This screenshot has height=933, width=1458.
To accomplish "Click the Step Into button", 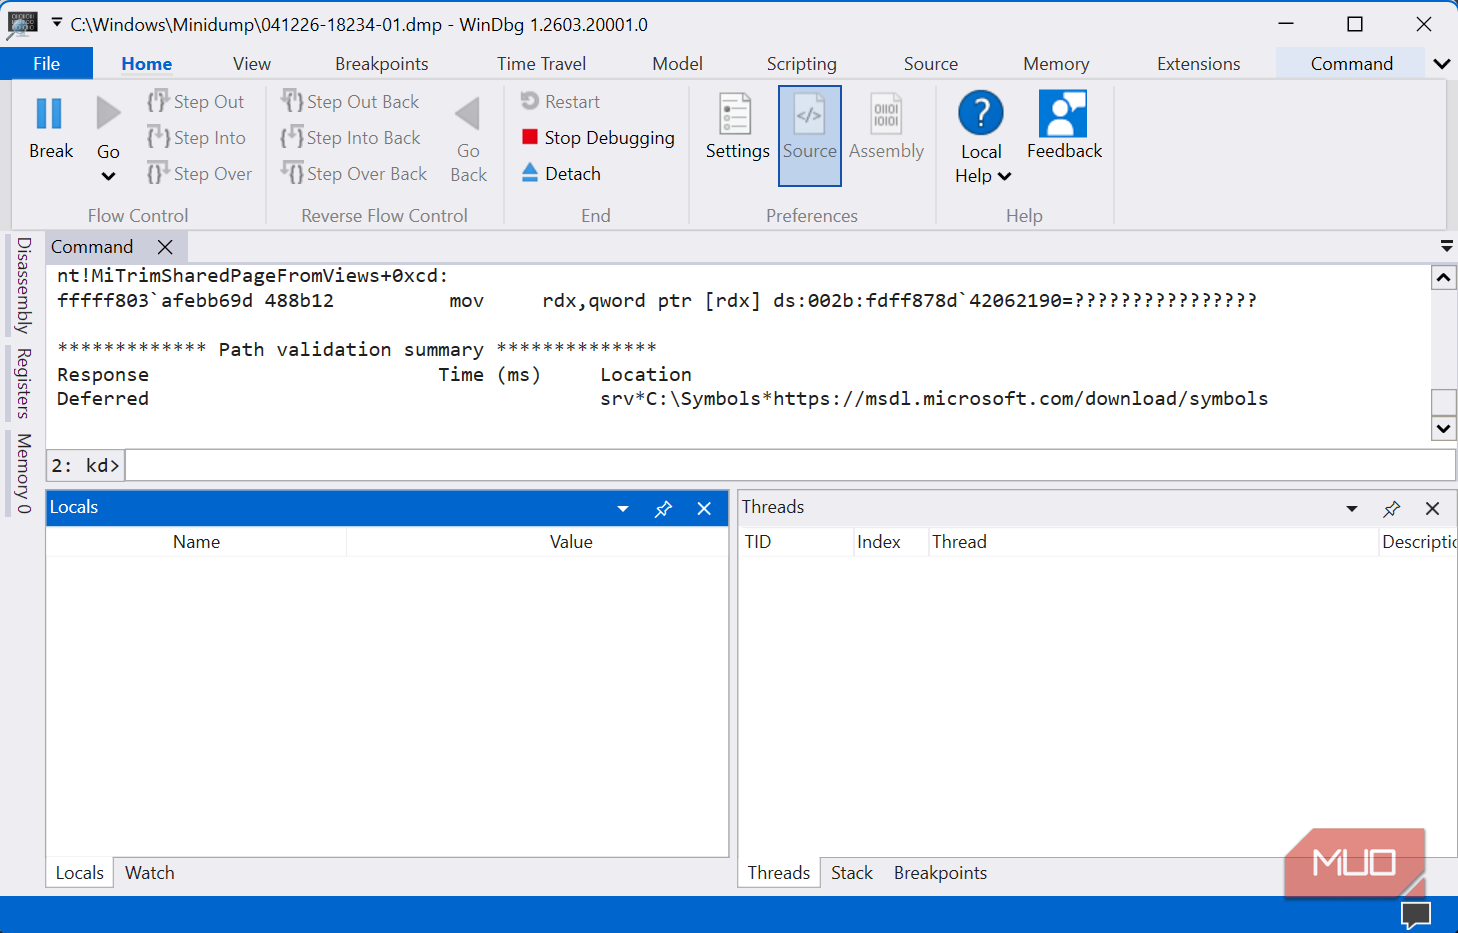I will tap(196, 137).
